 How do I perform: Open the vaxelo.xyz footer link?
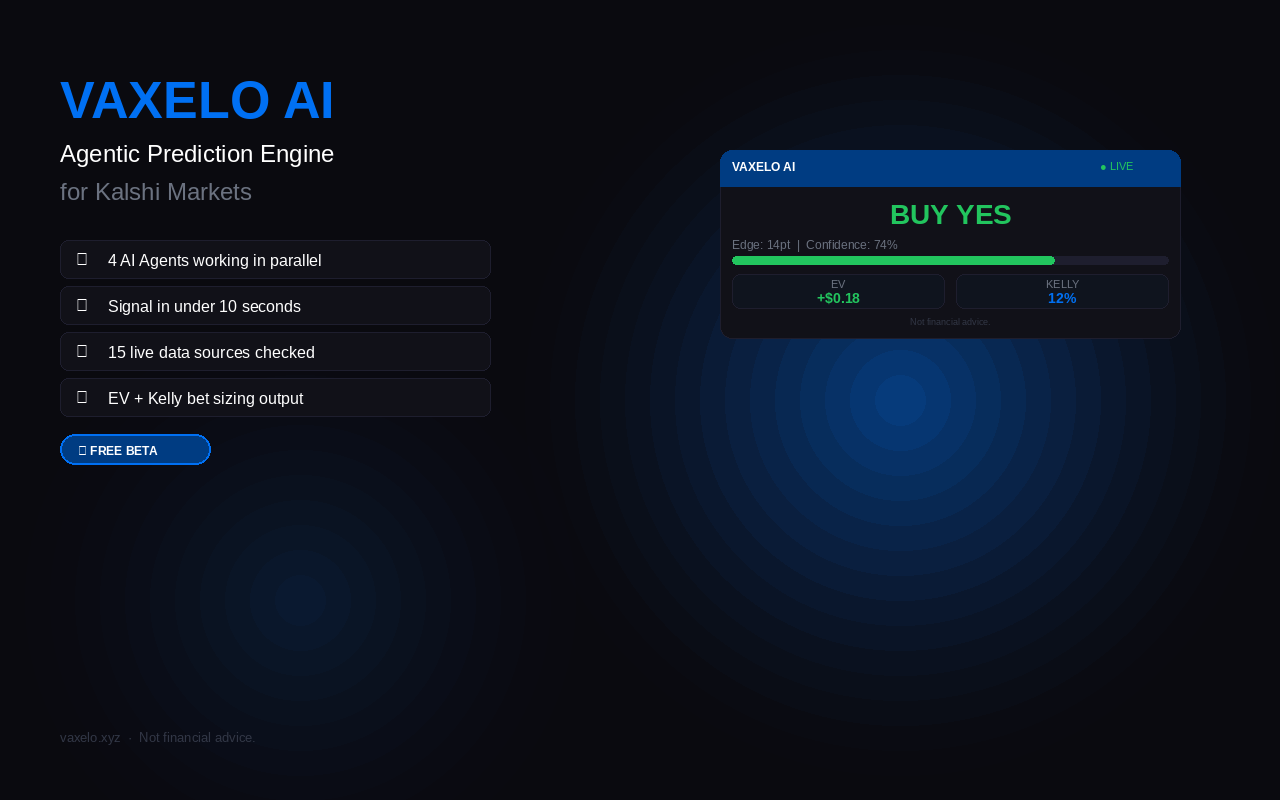90,738
